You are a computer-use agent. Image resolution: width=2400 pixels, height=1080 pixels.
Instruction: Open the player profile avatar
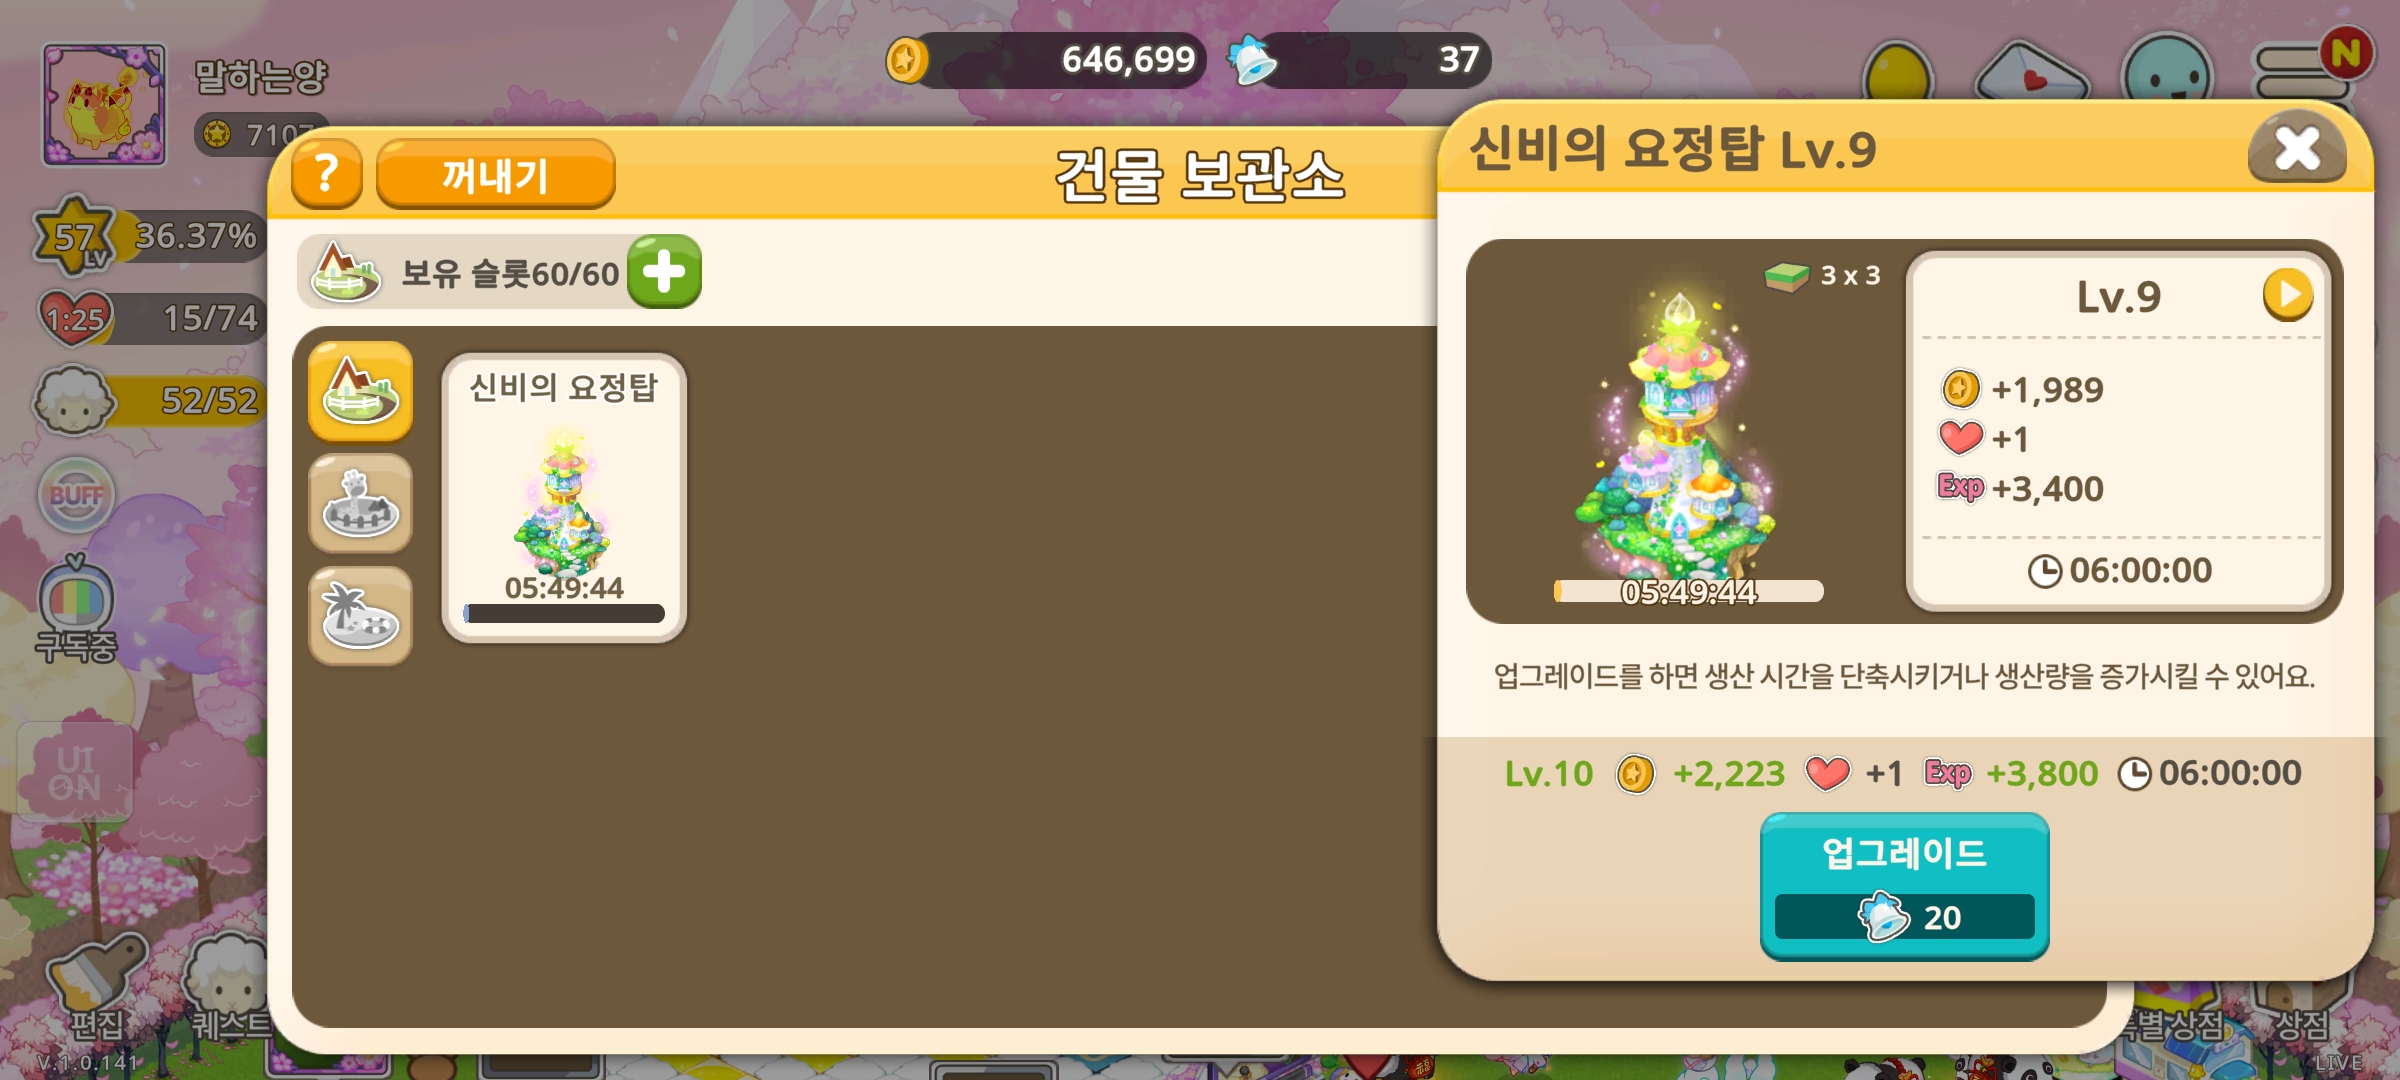tap(103, 104)
